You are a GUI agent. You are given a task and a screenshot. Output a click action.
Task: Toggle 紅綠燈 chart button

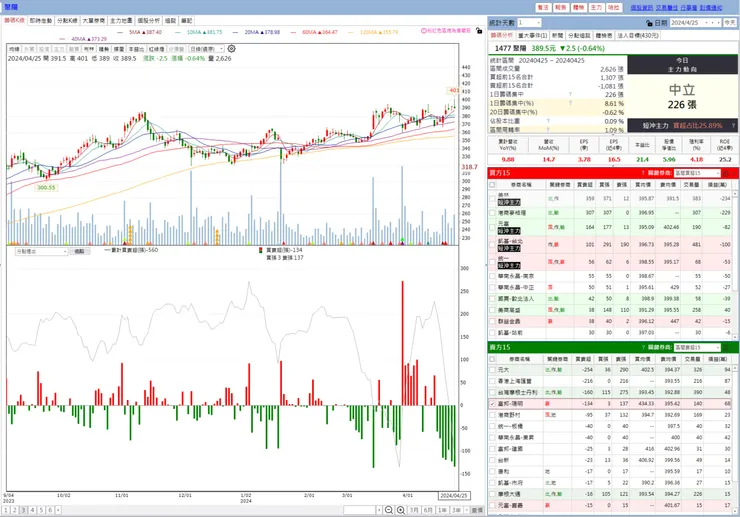[x=156, y=49]
